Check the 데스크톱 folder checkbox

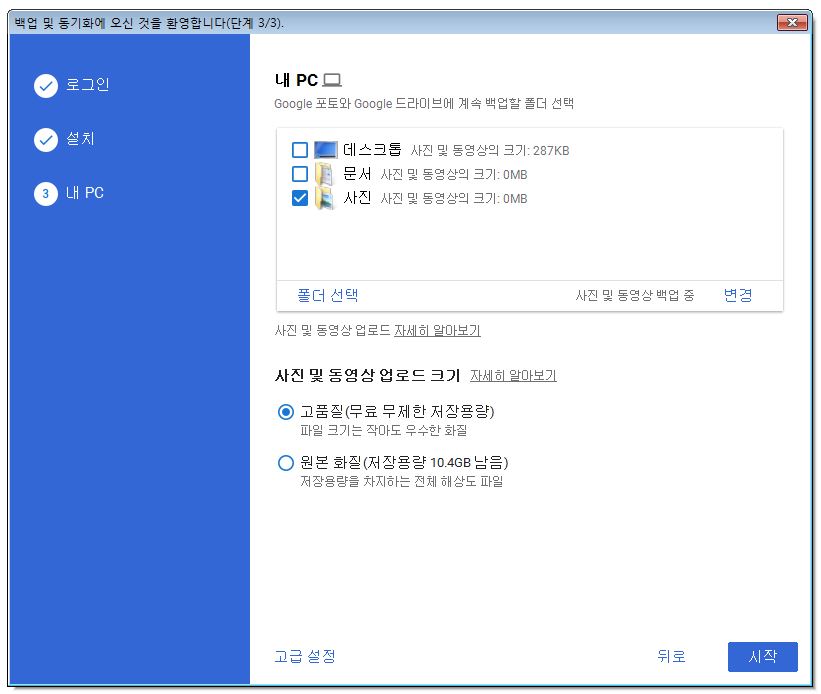point(299,150)
